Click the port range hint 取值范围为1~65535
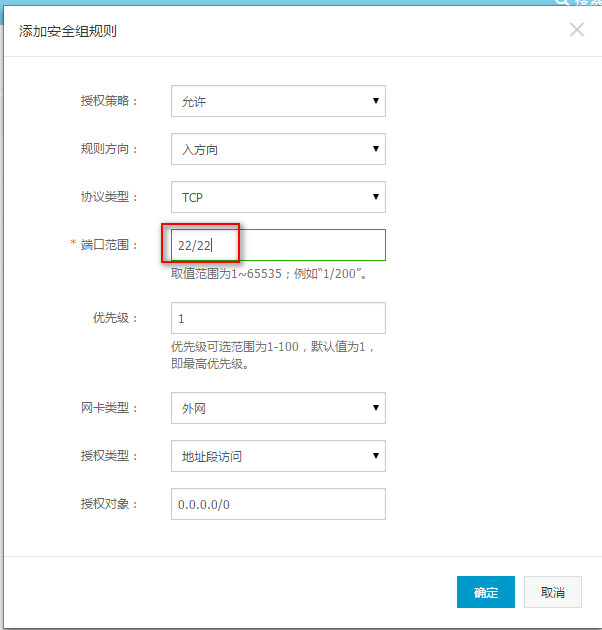Image resolution: width=602 pixels, height=630 pixels. (x=275, y=273)
